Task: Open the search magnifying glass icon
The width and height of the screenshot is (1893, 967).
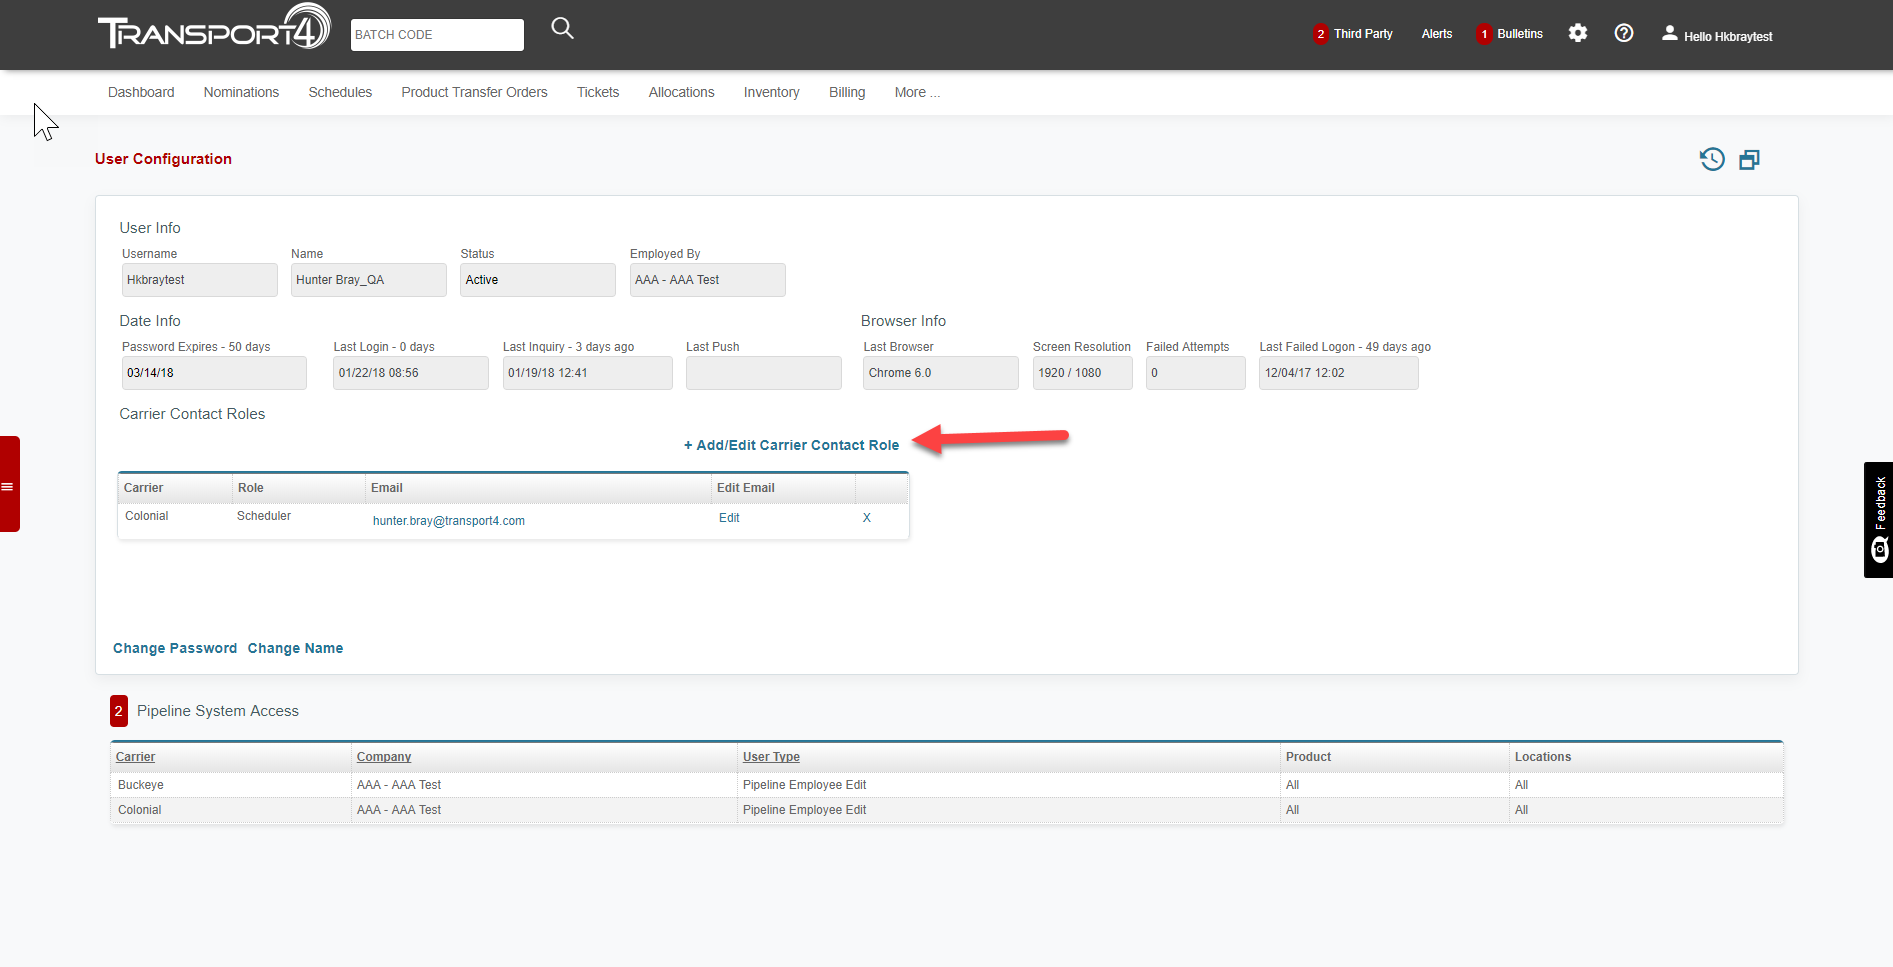Action: [x=562, y=28]
